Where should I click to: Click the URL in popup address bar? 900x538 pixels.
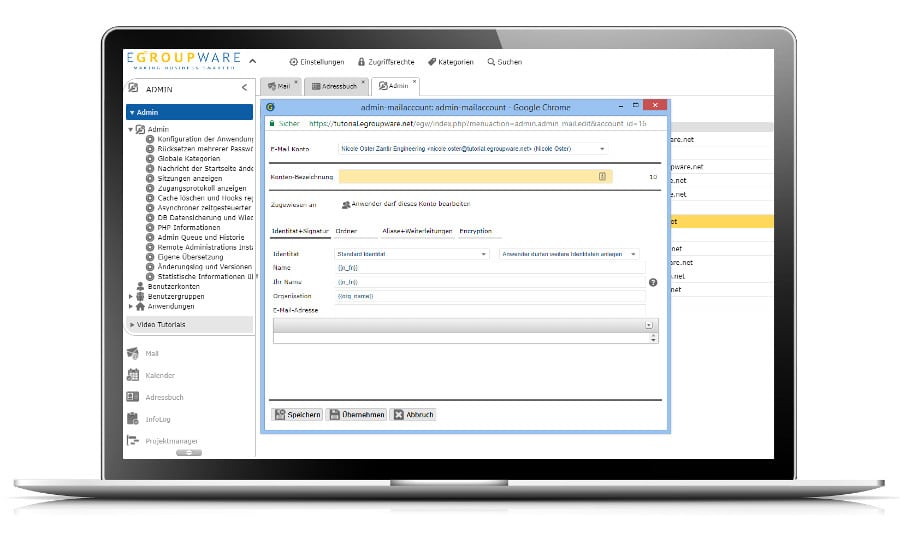[478, 123]
